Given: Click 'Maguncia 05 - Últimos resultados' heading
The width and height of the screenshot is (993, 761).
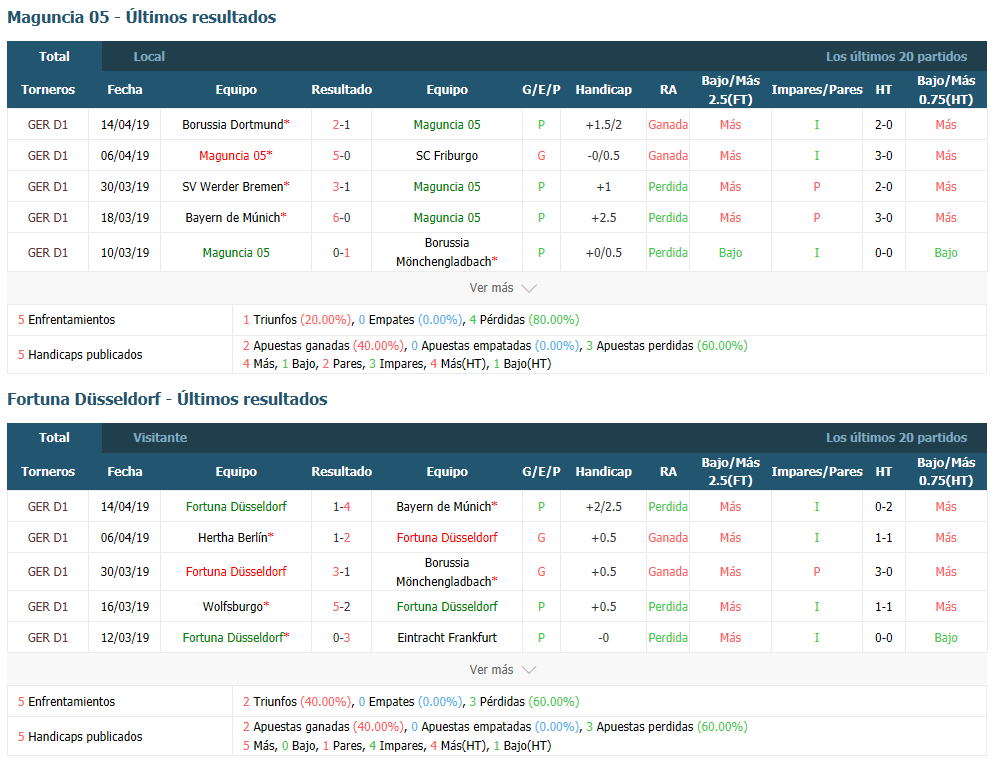Looking at the screenshot, I should [x=142, y=17].
